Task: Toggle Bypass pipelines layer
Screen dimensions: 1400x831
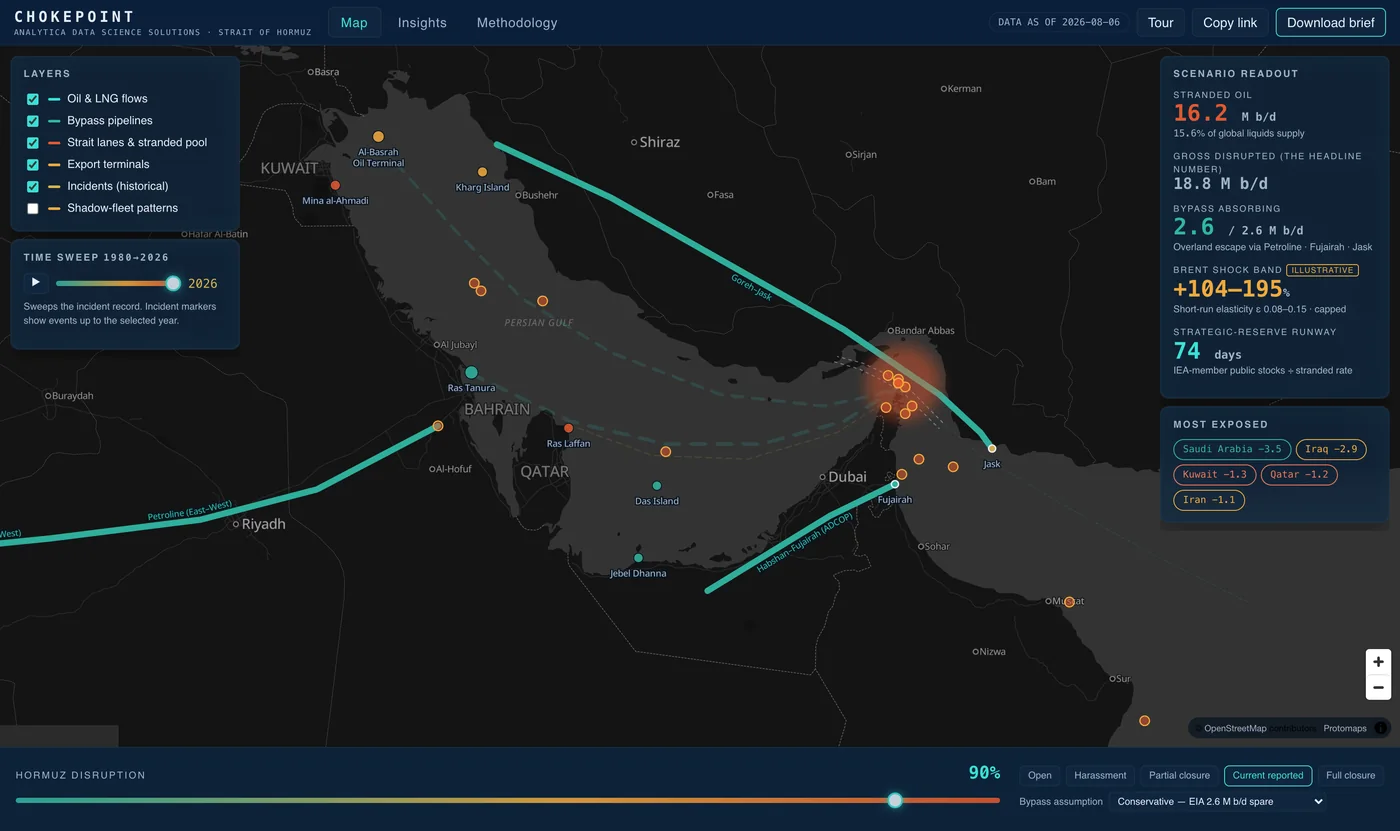Action: (33, 121)
